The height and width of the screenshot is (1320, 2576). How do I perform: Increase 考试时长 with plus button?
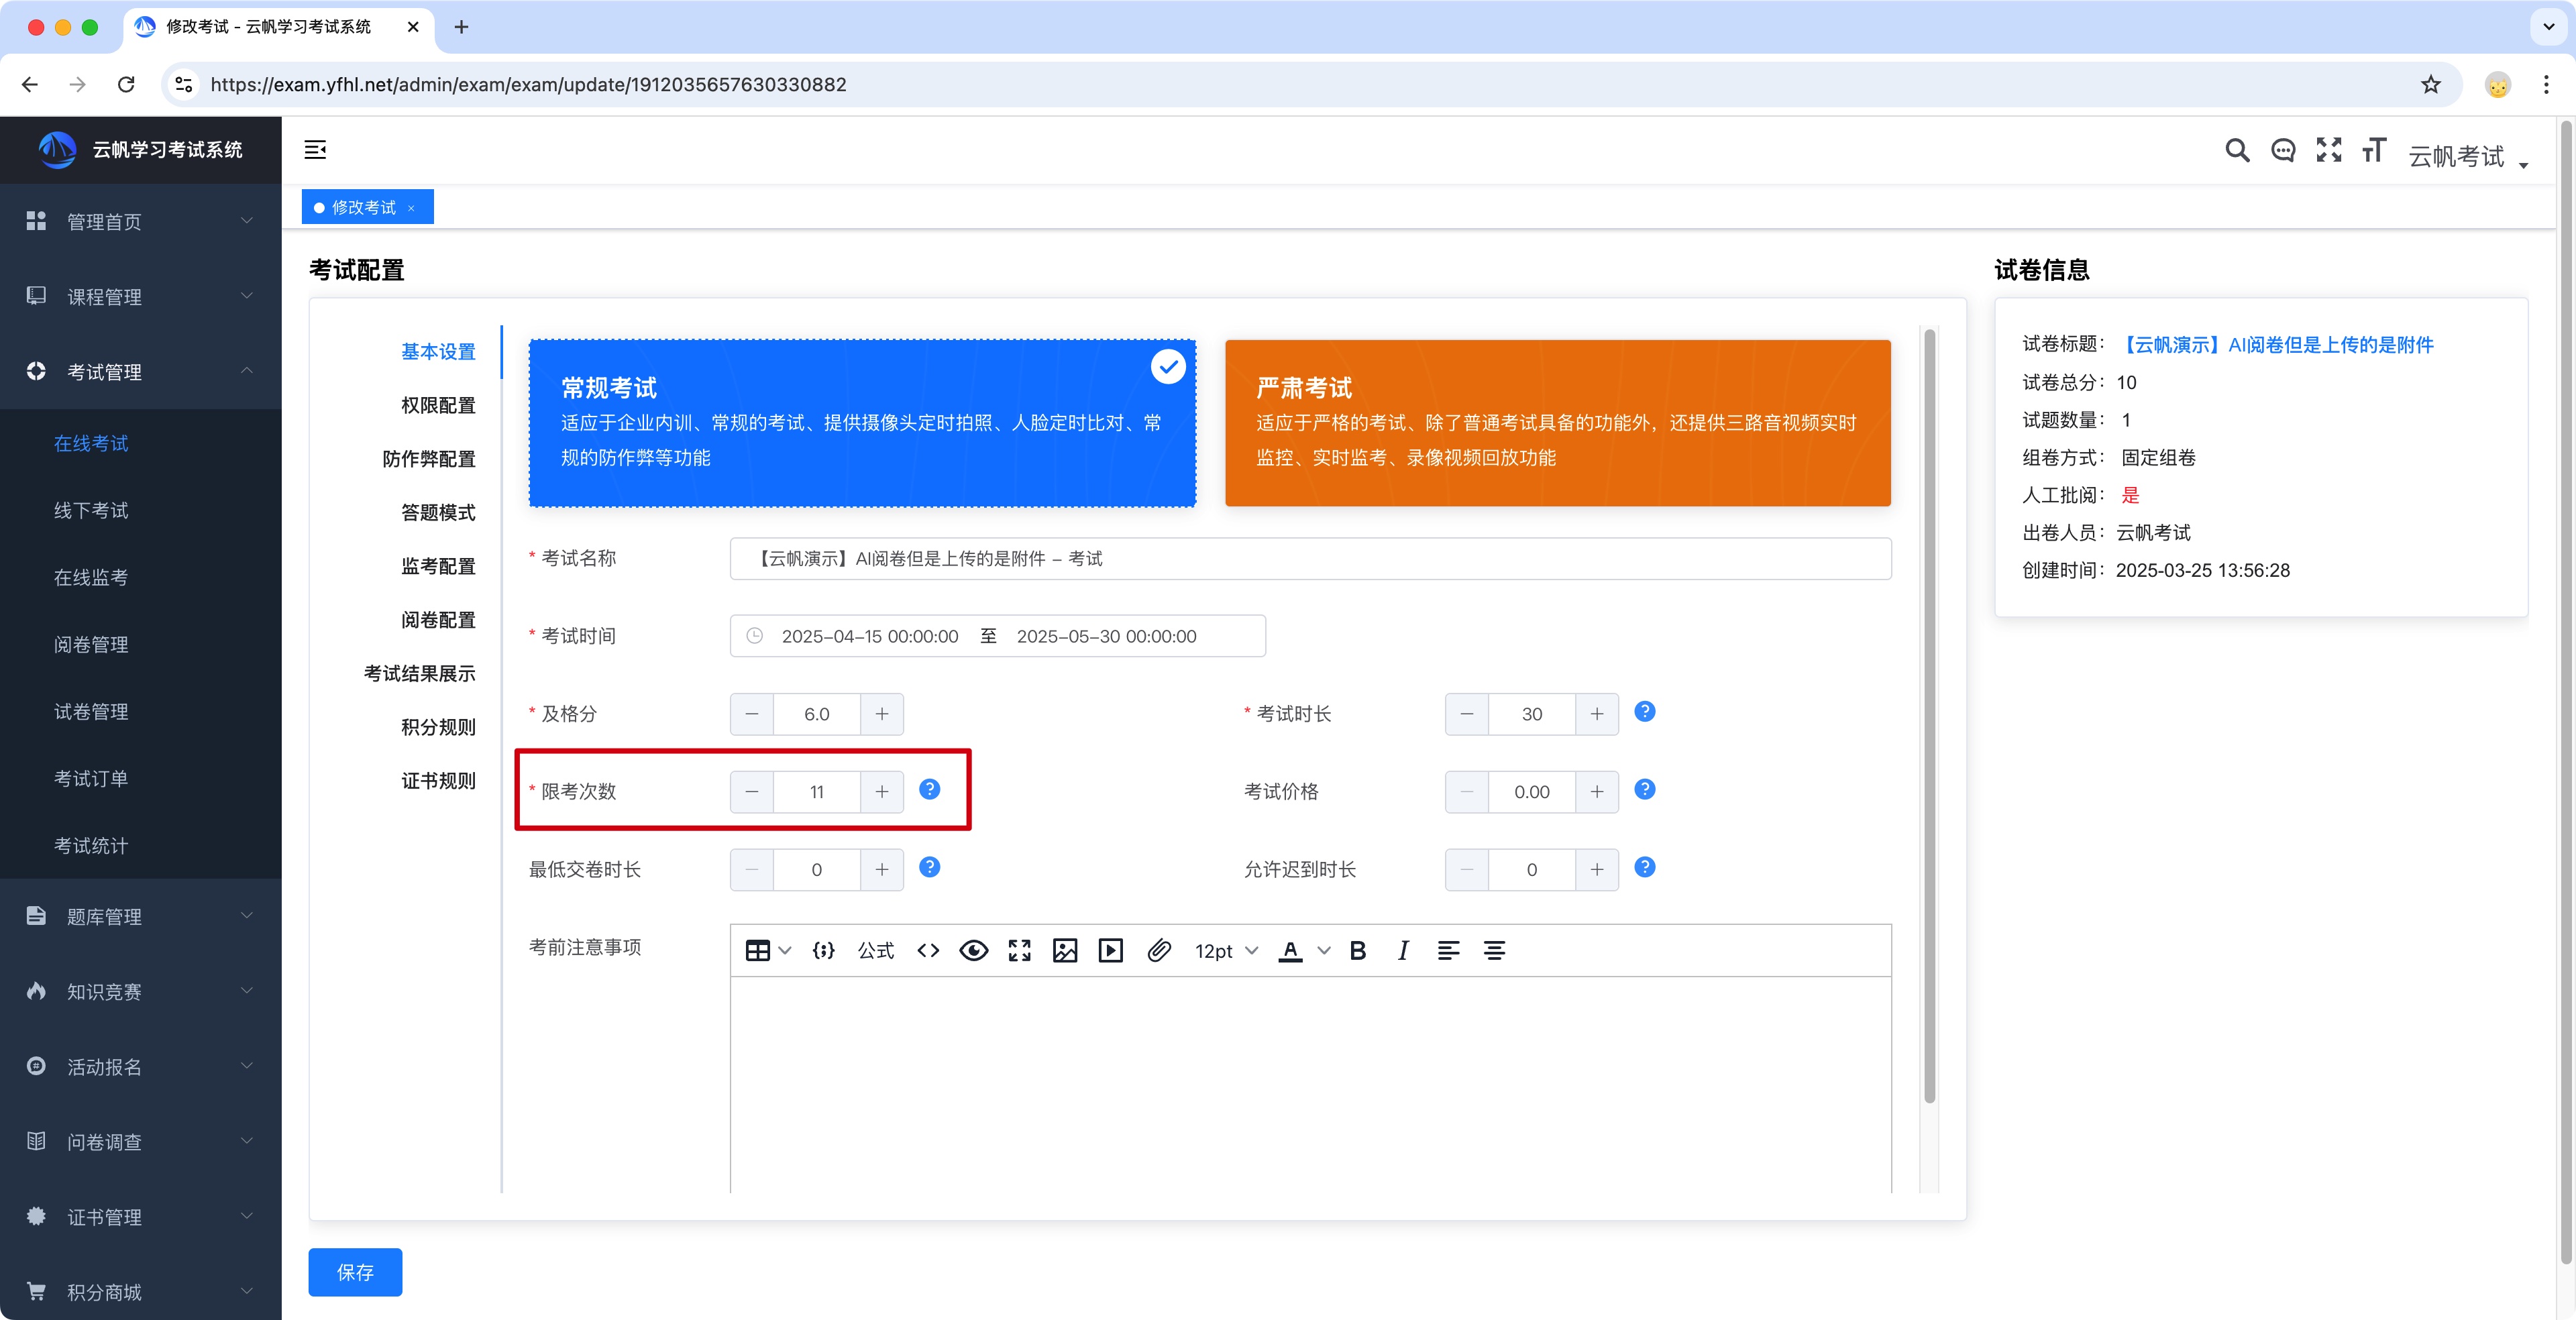pyautogui.click(x=1597, y=714)
